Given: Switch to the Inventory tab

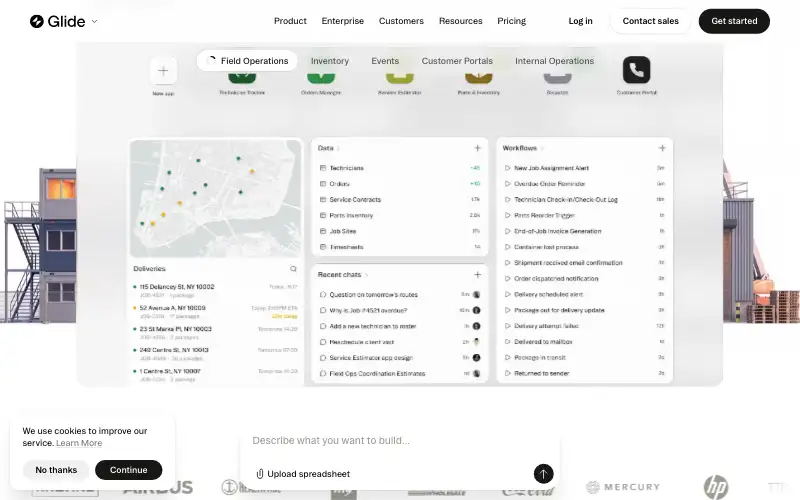Looking at the screenshot, I should (330, 61).
